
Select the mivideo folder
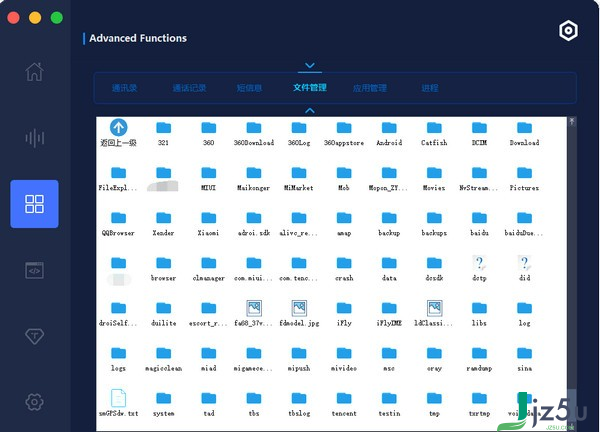[x=344, y=359]
